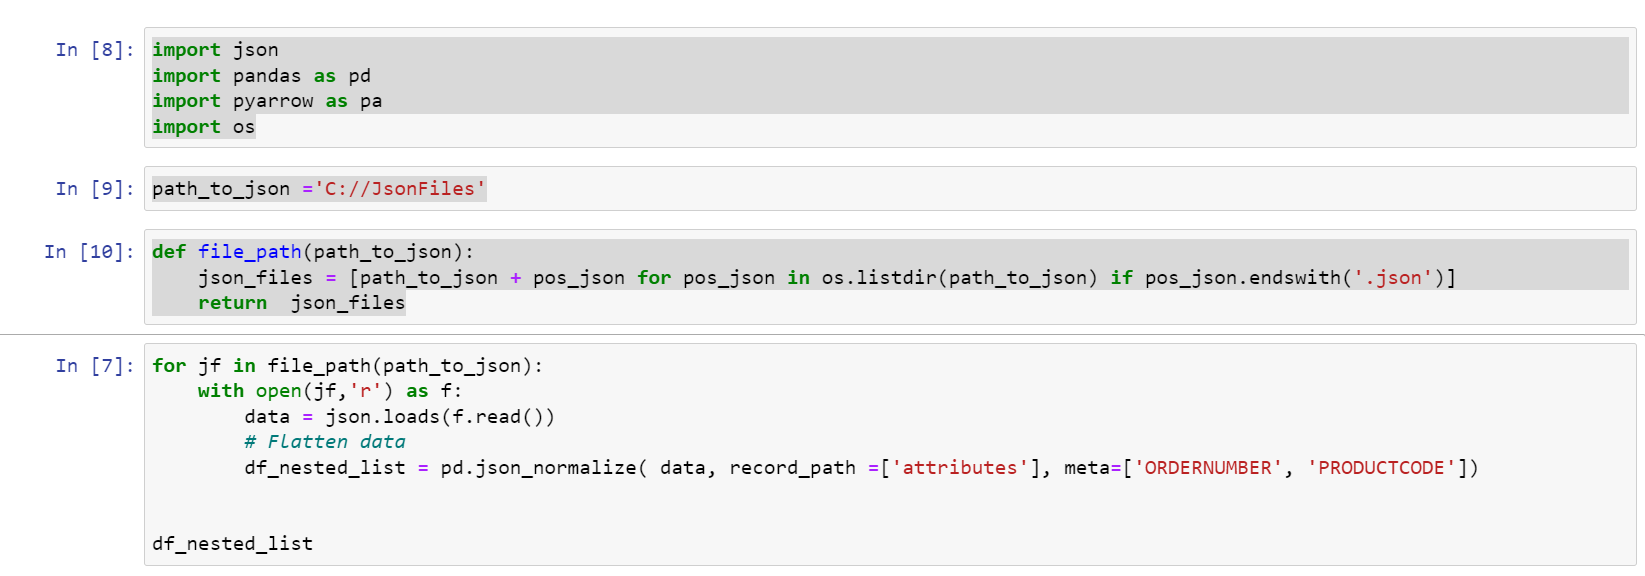Click the In [7] cell prompt
The width and height of the screenshot is (1645, 576).
(x=95, y=366)
